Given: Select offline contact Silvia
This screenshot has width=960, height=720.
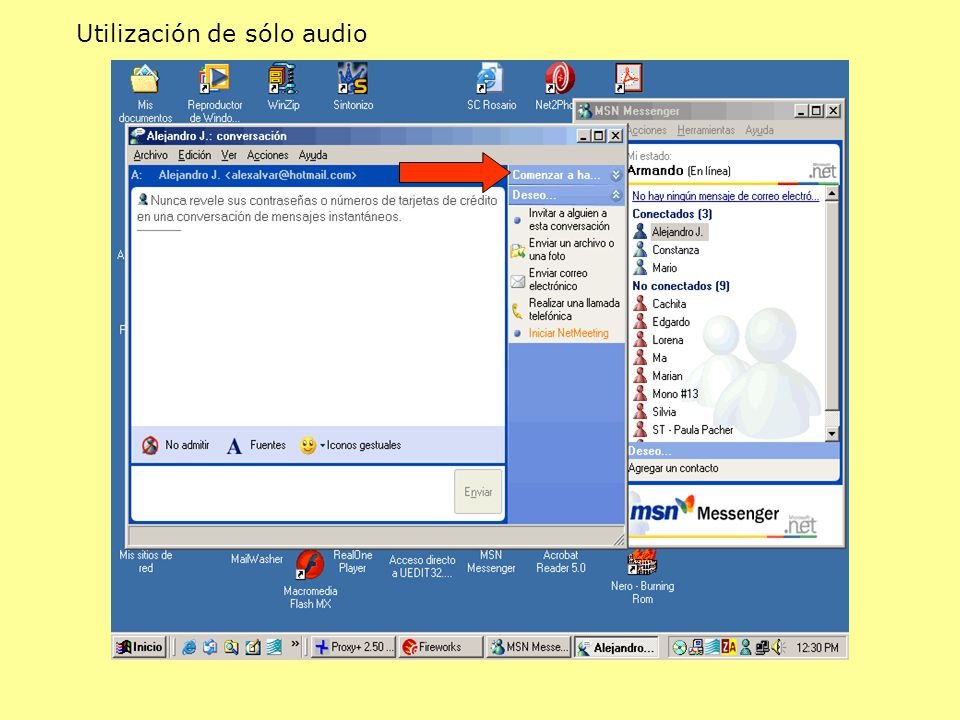Looking at the screenshot, I should (664, 412).
